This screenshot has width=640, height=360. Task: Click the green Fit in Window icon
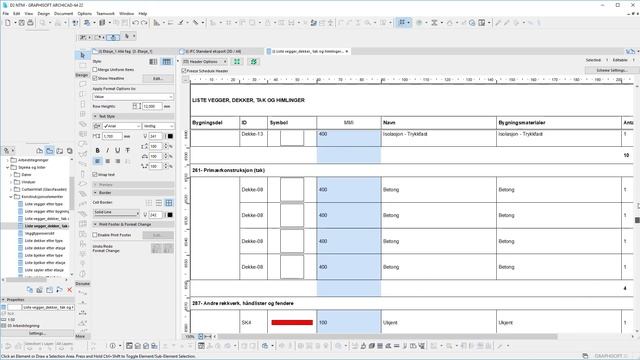pos(237,62)
